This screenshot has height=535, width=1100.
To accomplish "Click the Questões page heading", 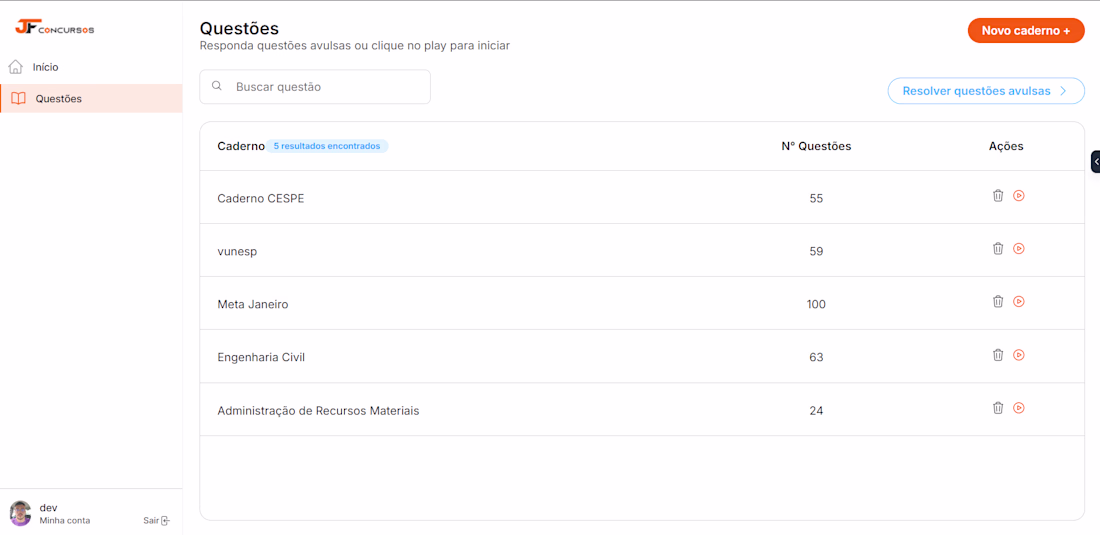I will tap(239, 29).
